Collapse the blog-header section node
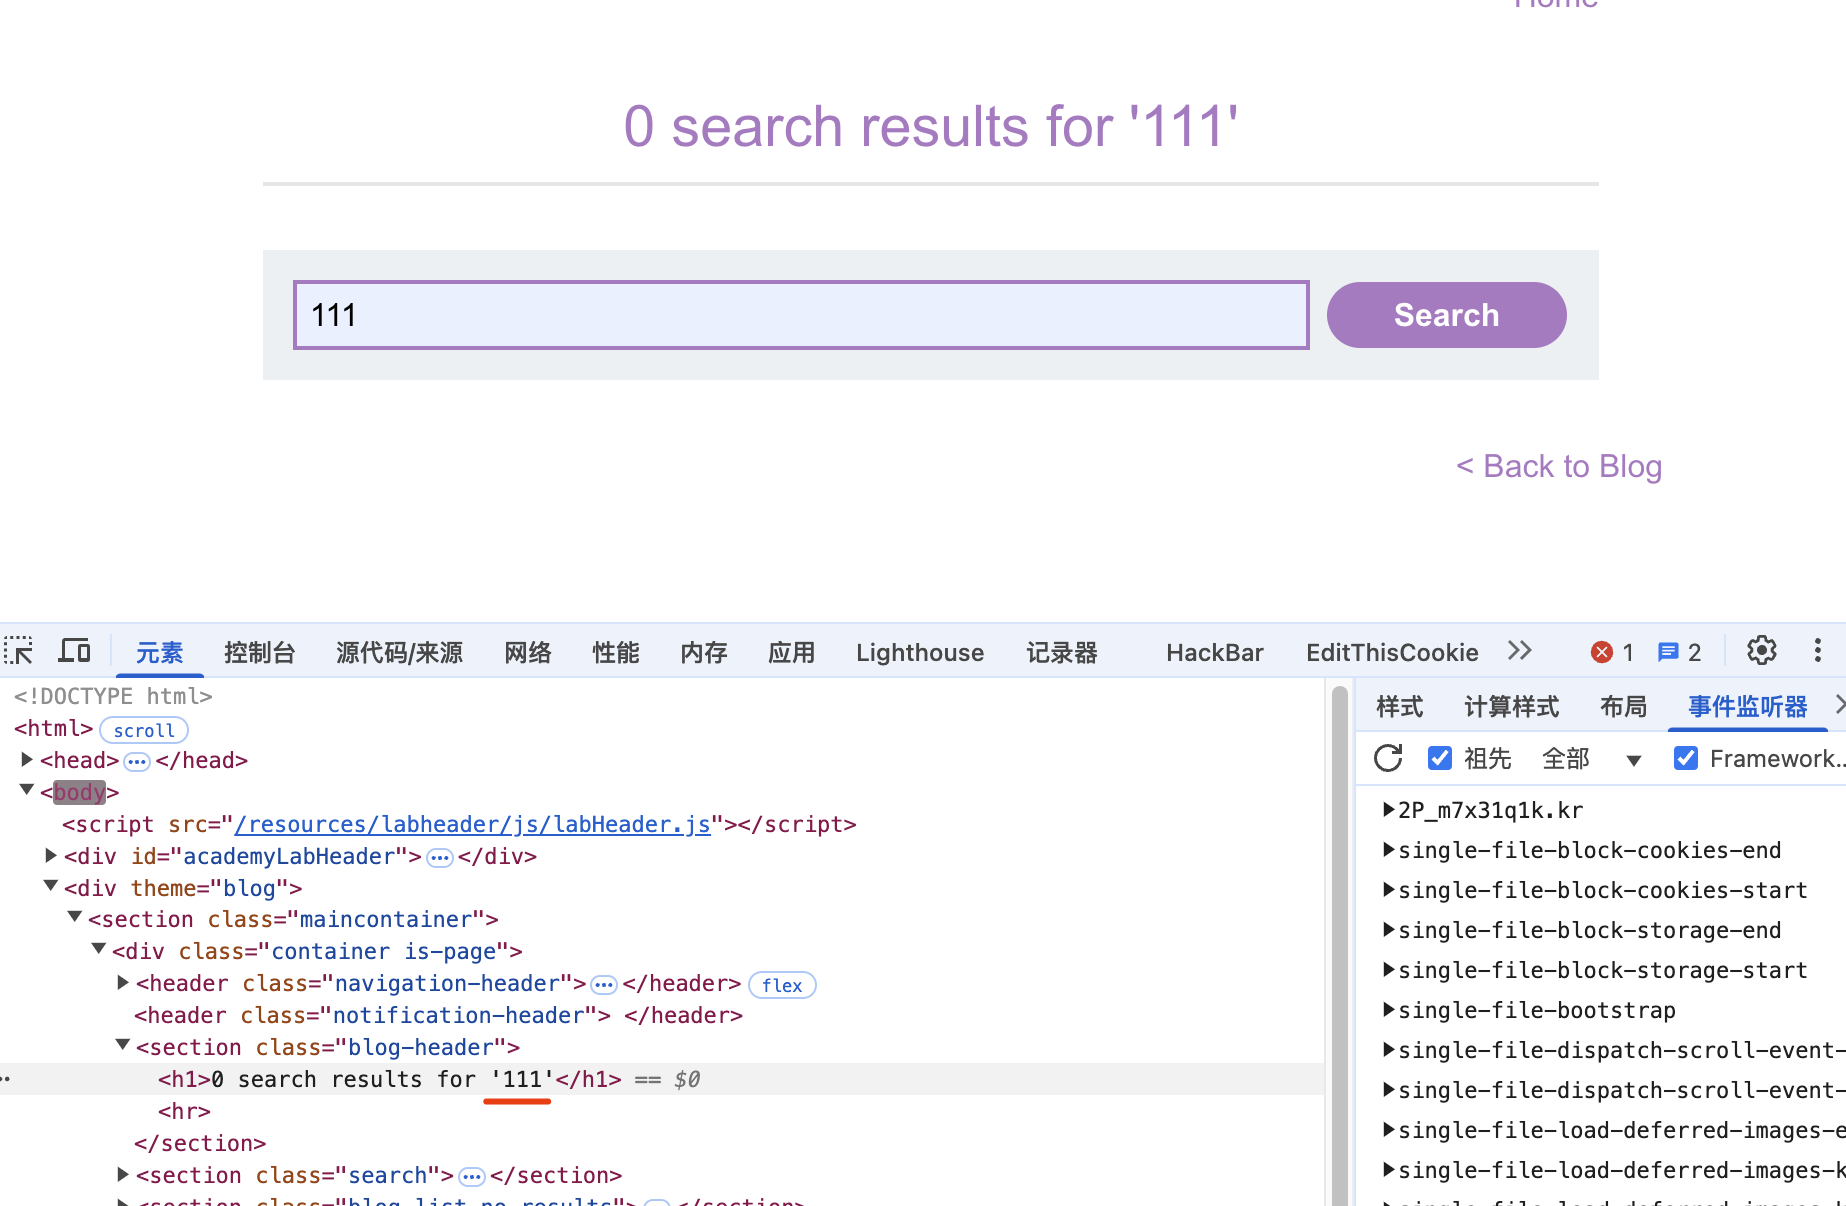 pyautogui.click(x=123, y=1046)
